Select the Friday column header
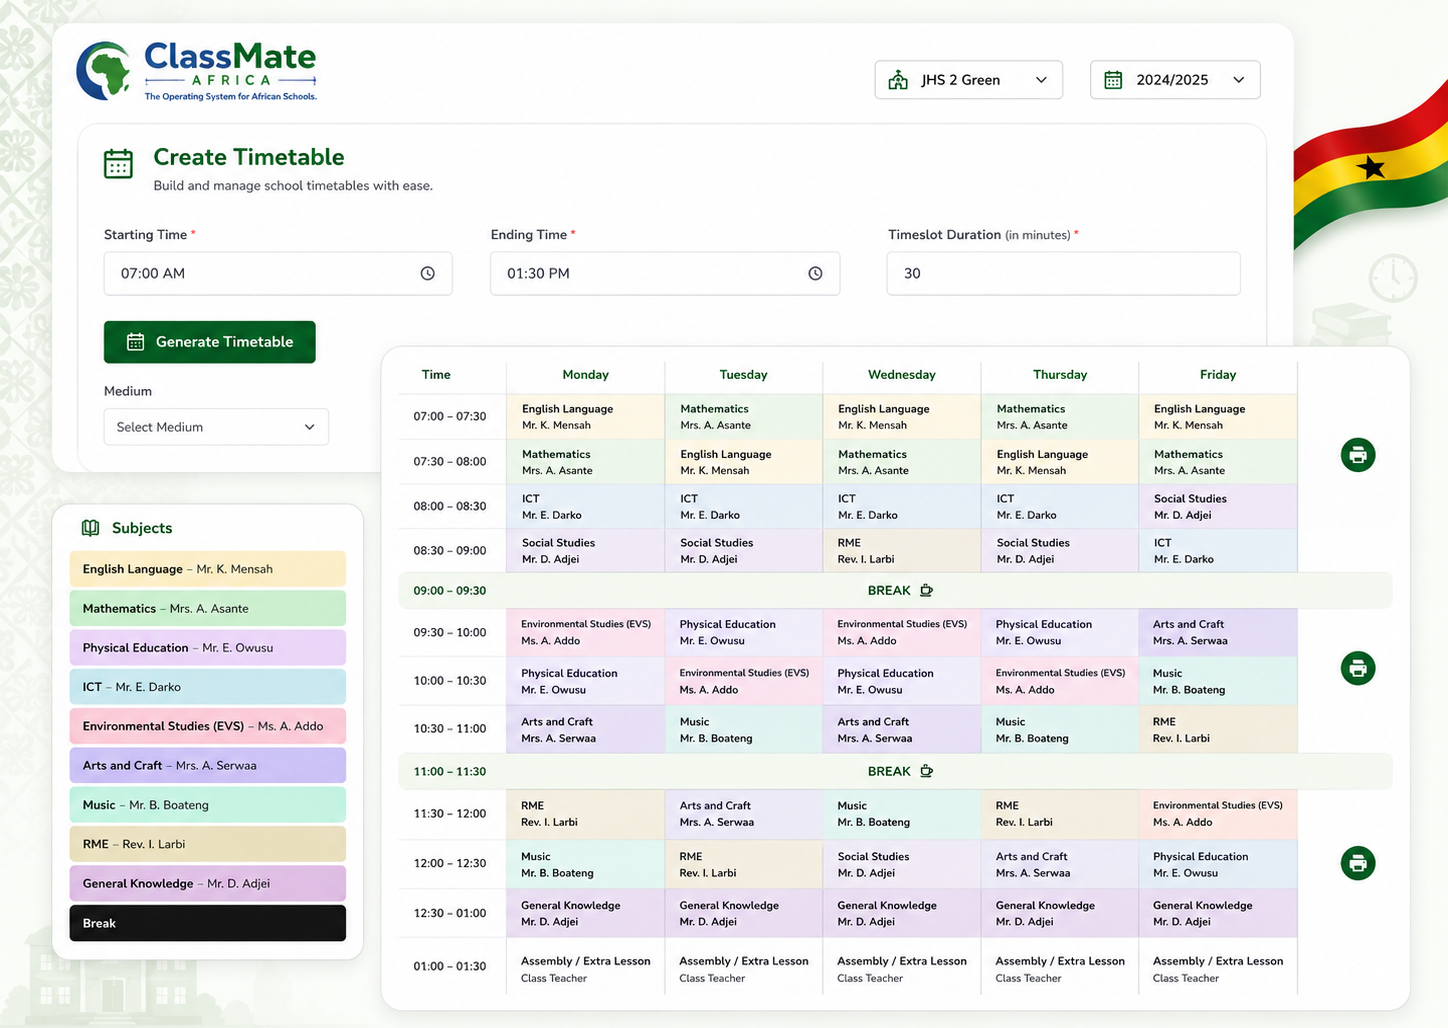This screenshot has height=1028, width=1448. pos(1218,375)
